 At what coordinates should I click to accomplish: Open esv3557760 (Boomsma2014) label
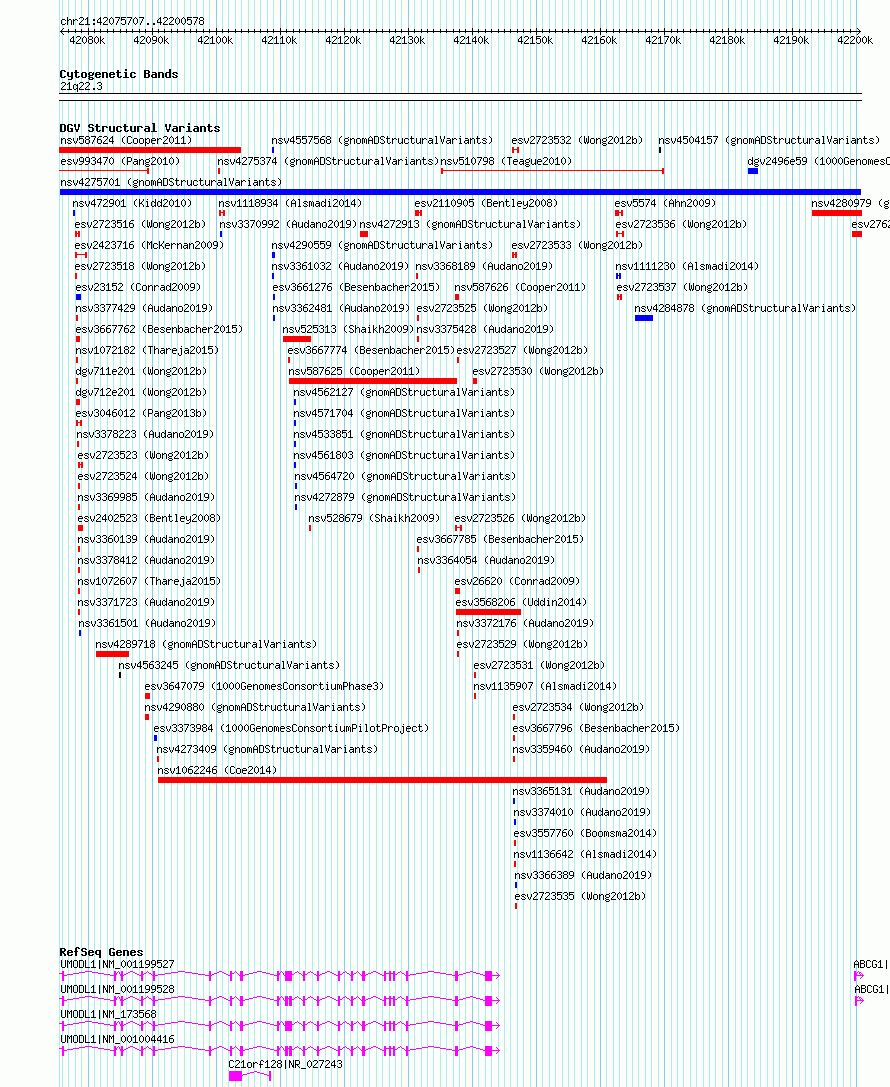(x=585, y=833)
